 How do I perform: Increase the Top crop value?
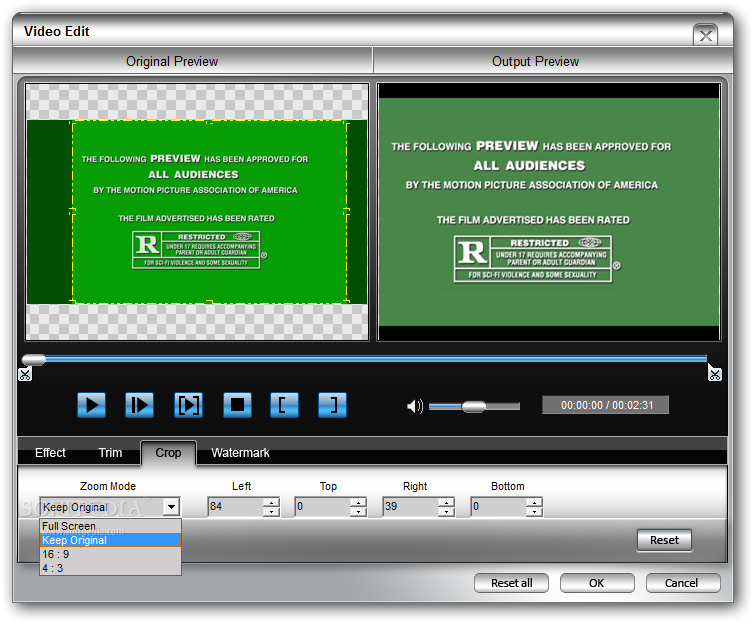pyautogui.click(x=358, y=502)
